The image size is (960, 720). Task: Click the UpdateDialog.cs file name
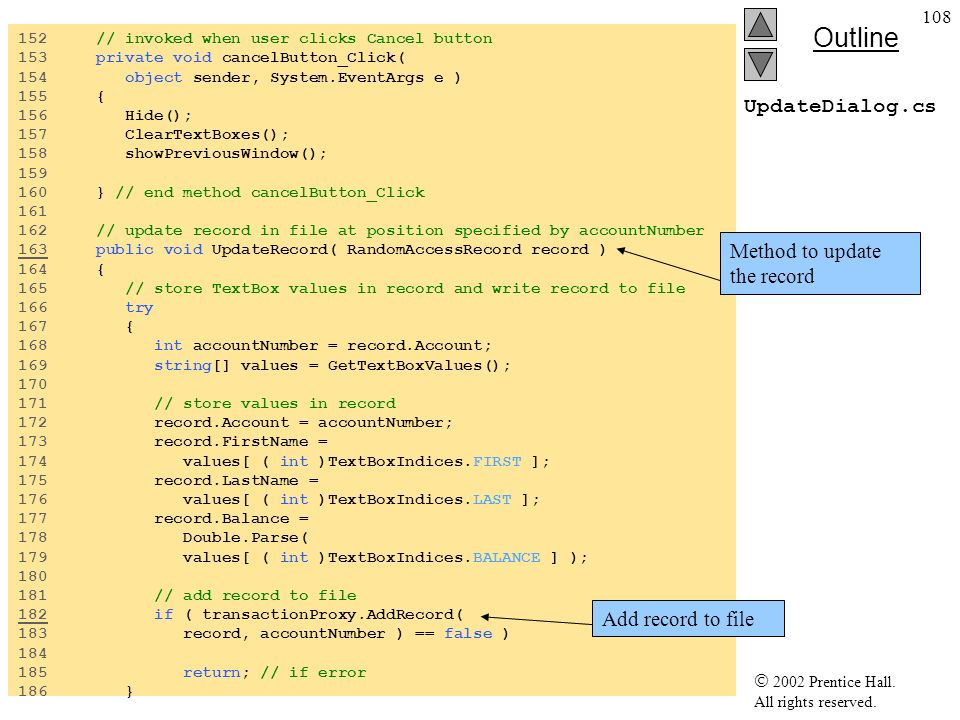[839, 107]
